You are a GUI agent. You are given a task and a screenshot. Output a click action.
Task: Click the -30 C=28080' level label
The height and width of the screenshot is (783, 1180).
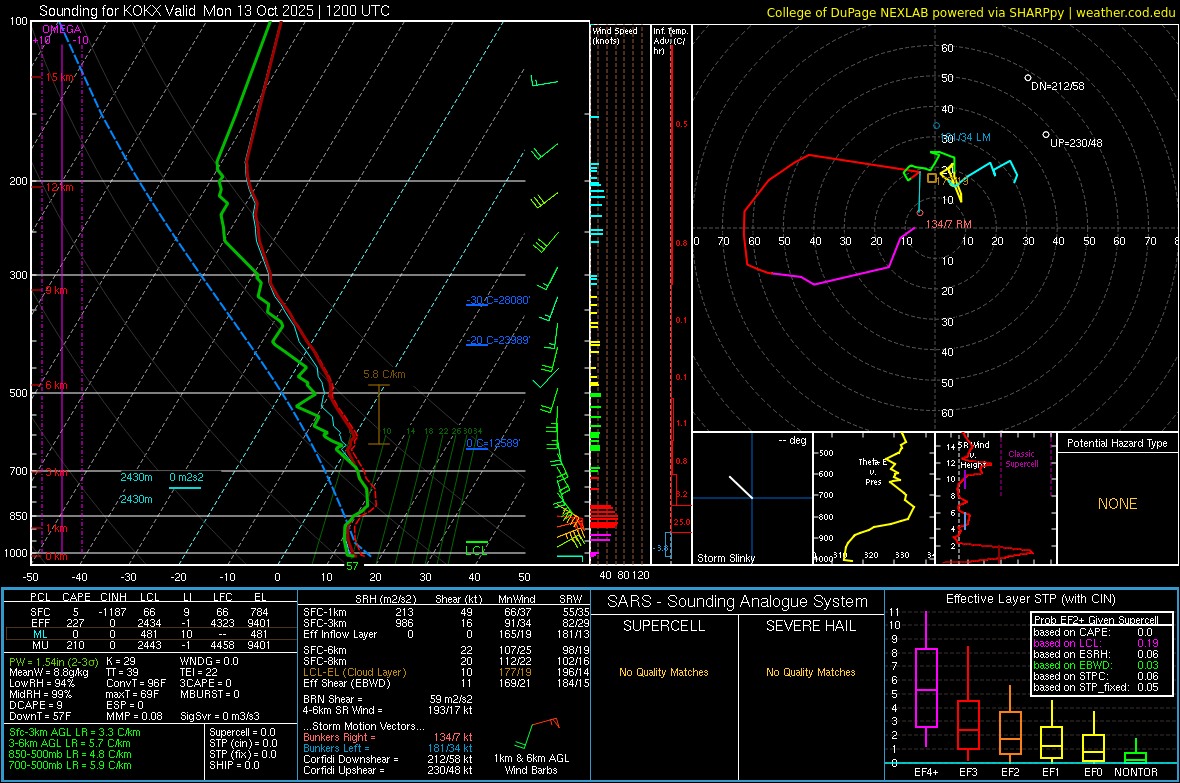[x=498, y=300]
